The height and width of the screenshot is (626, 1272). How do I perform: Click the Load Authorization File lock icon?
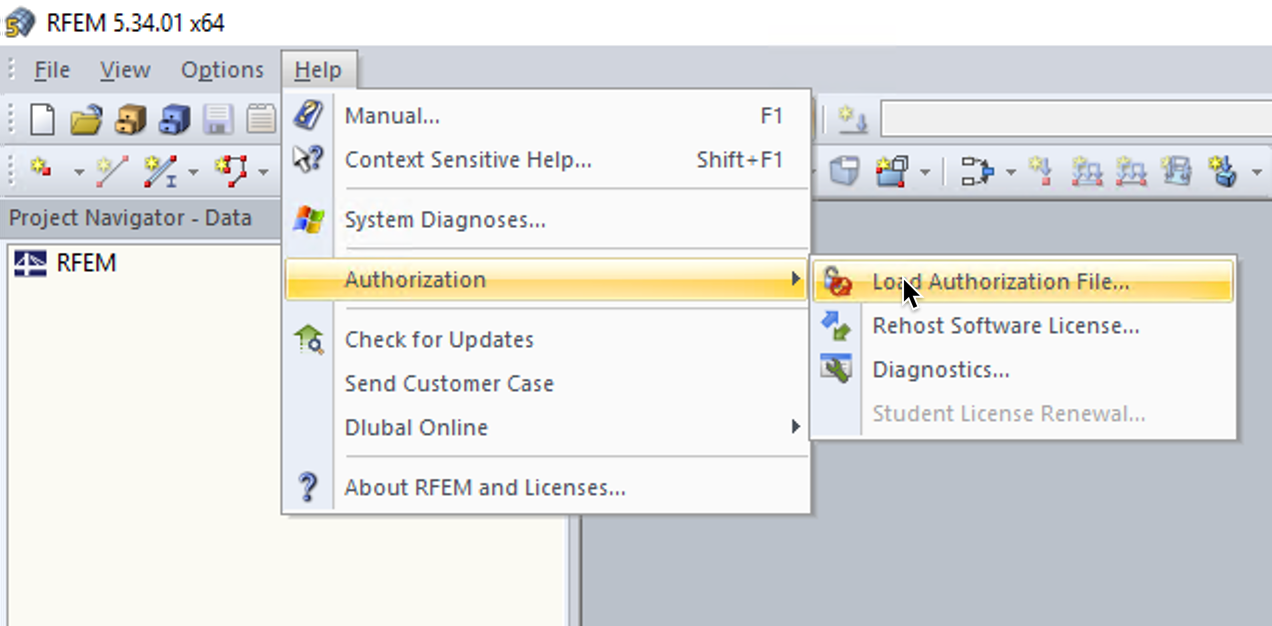pyautogui.click(x=837, y=282)
